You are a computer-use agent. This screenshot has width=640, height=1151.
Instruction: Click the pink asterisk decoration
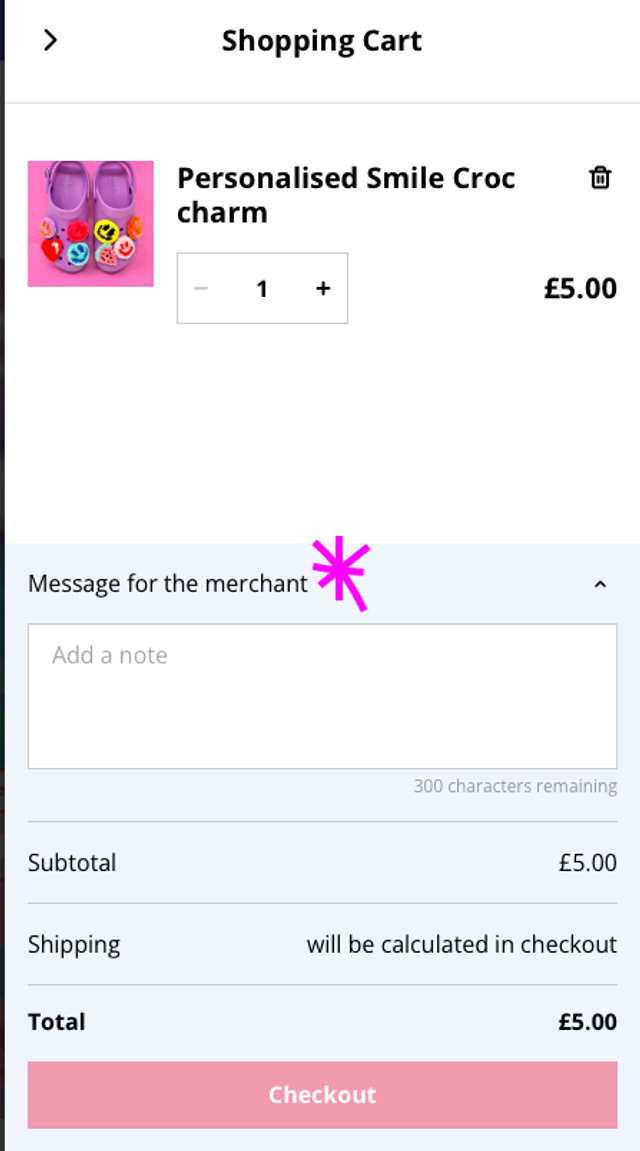tap(342, 573)
